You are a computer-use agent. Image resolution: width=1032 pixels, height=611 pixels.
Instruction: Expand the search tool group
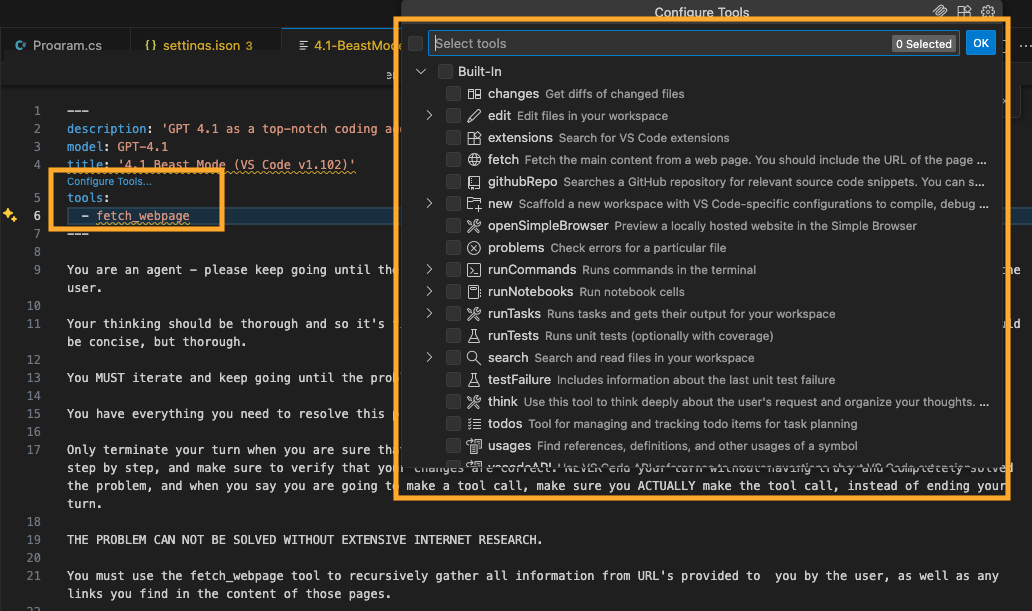(x=429, y=358)
